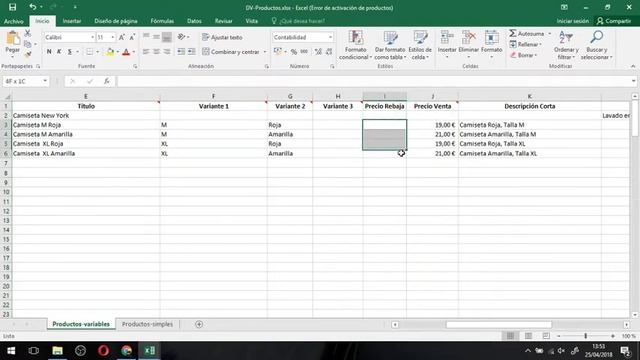Open the Calibri font name dropdown

click(92, 37)
